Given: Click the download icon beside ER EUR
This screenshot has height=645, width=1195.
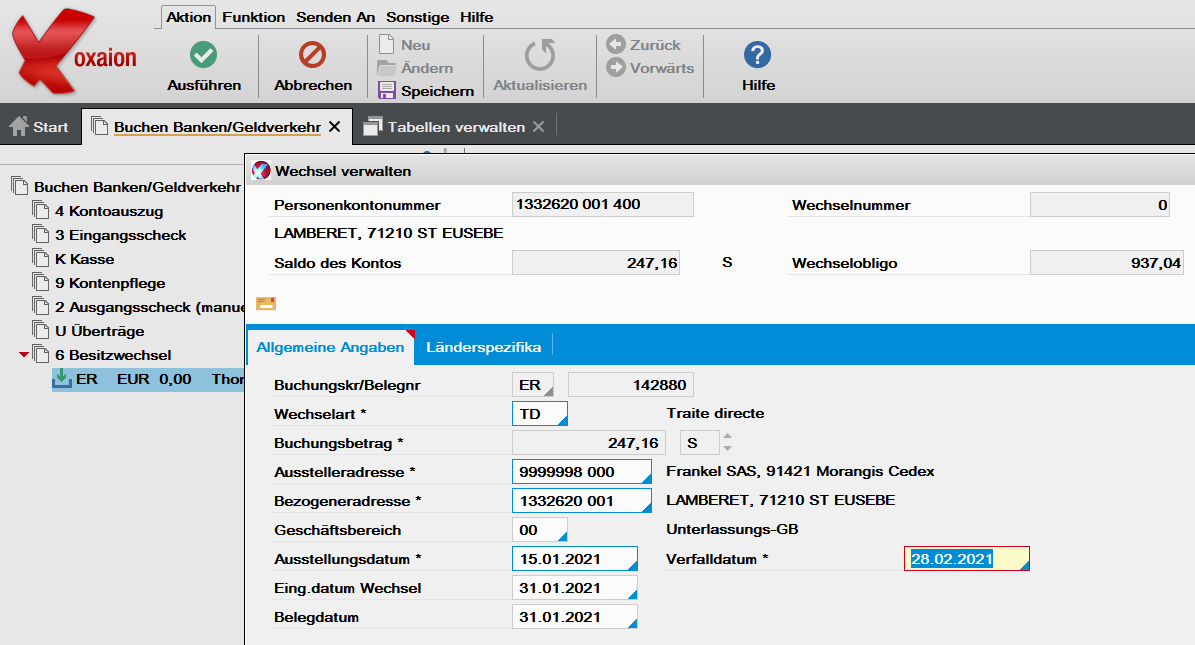Looking at the screenshot, I should tap(62, 377).
